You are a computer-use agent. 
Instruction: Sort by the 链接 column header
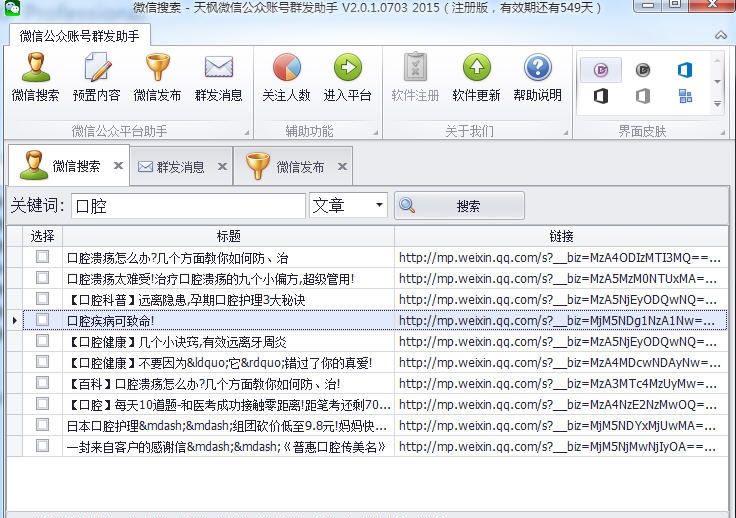[561, 236]
